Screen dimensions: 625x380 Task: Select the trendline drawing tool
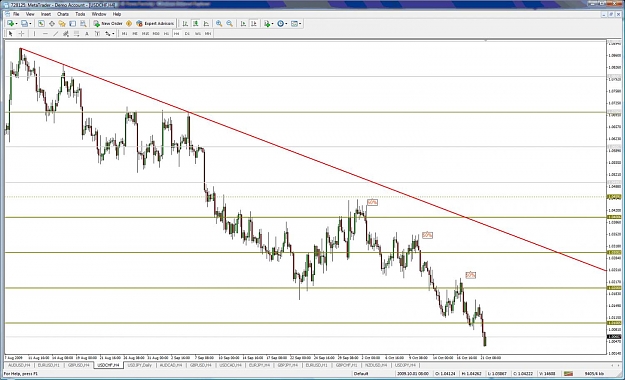tap(55, 33)
